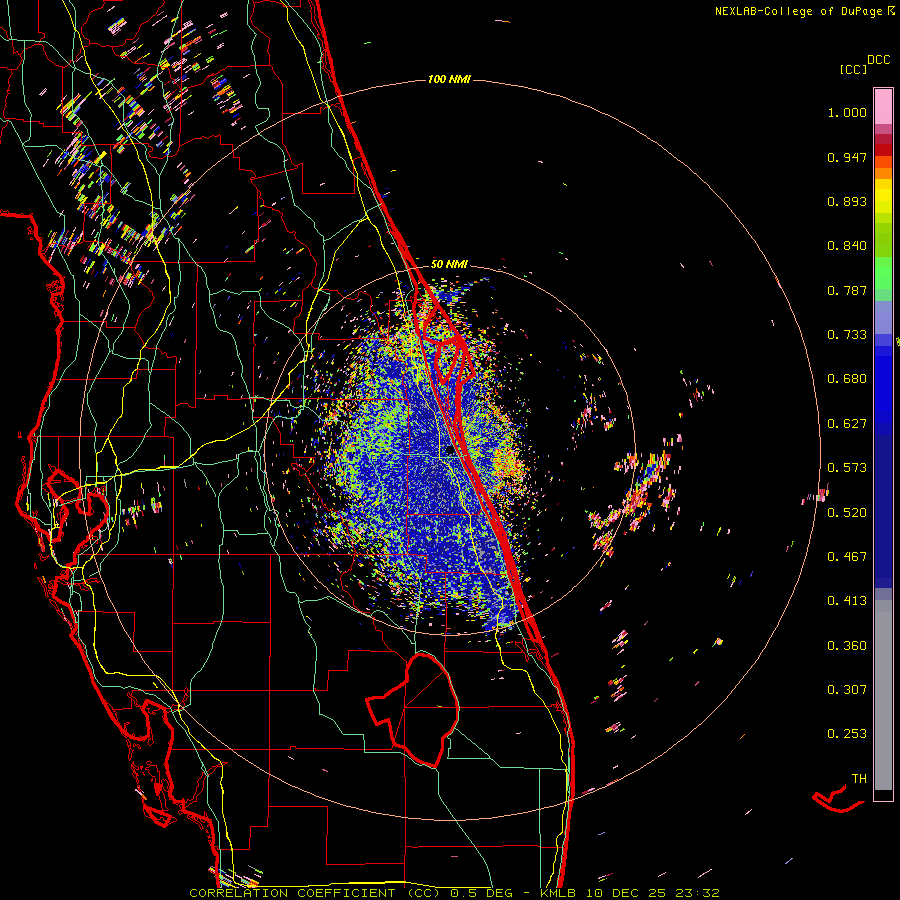The image size is (900, 900).
Task: Click the TH threshold label
Action: (x=859, y=779)
